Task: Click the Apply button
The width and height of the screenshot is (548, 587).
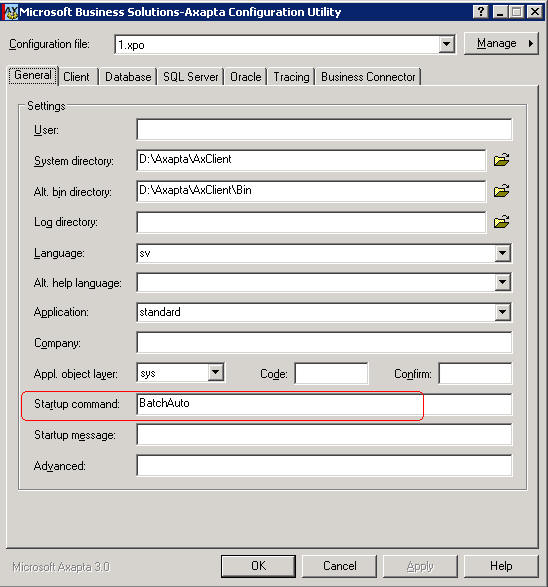Action: coord(420,566)
